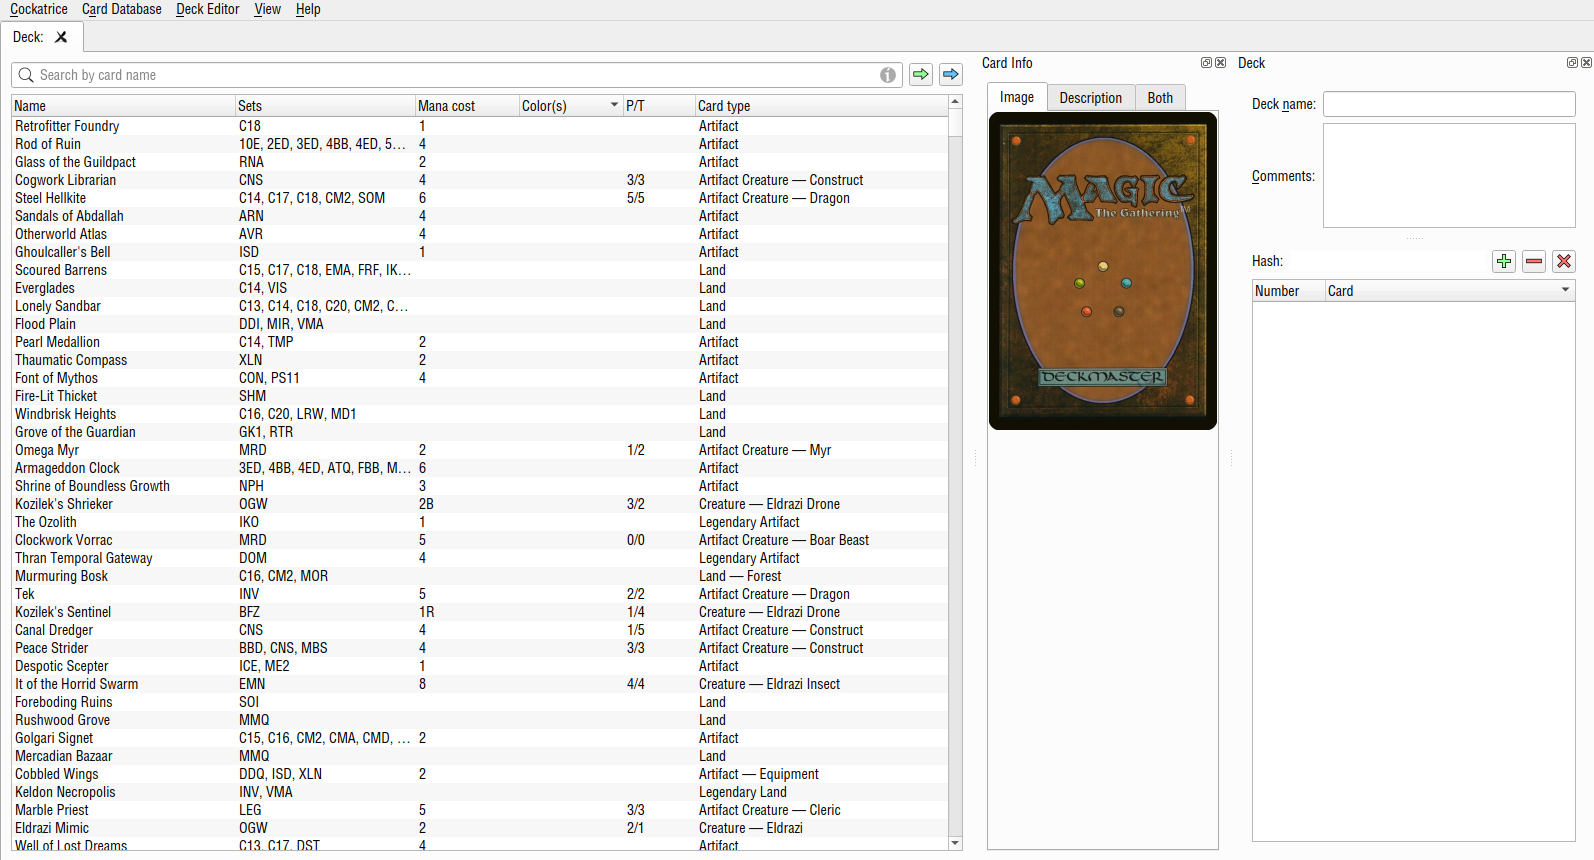Select Retrofitter Foundry card row
The image size is (1594, 860).
(480, 126)
